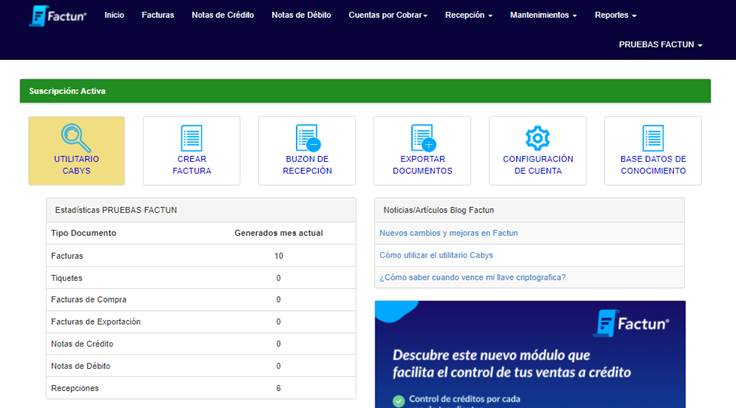The width and height of the screenshot is (736, 408).
Task: Select the Tiquetes row label
Action: [66, 278]
